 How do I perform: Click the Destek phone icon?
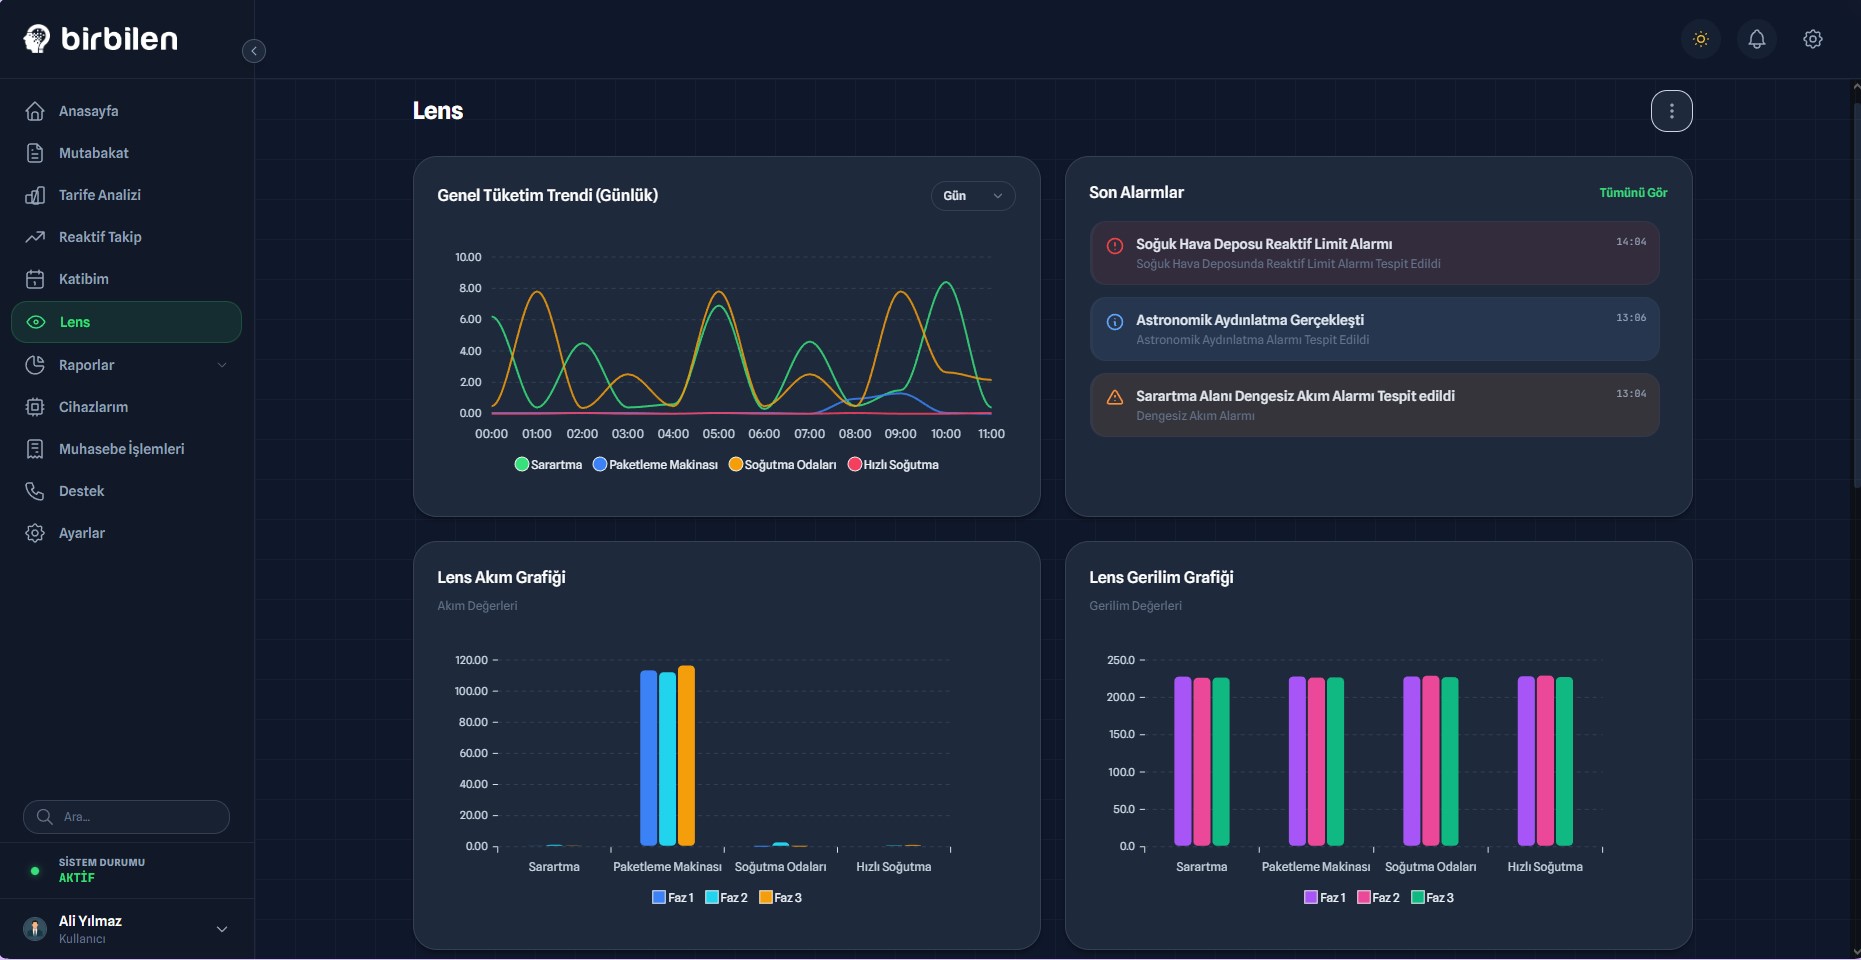[35, 491]
